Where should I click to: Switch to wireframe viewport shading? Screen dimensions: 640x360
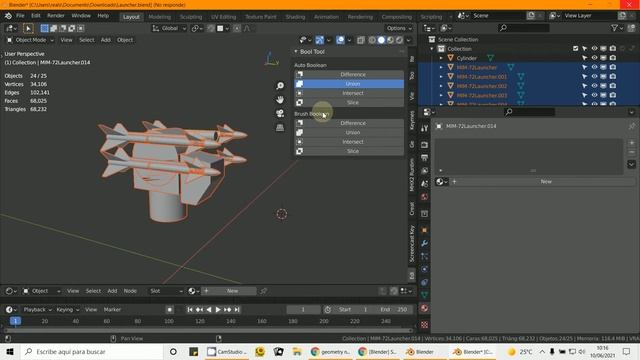point(372,40)
